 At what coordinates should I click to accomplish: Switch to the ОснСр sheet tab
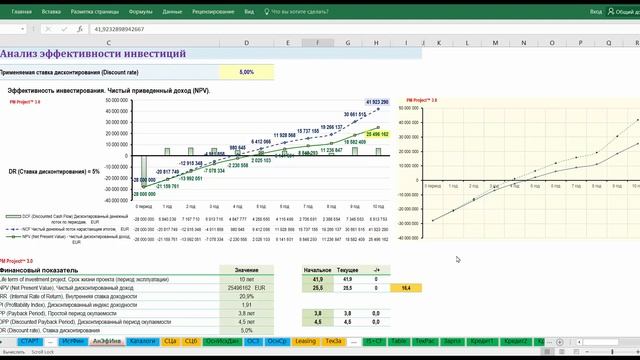click(x=277, y=341)
